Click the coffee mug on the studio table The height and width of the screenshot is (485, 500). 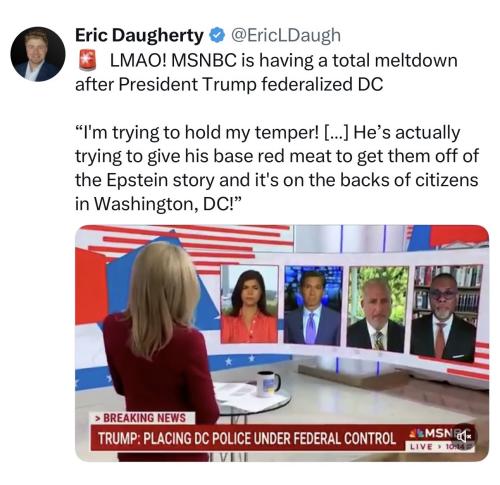[x=267, y=384]
